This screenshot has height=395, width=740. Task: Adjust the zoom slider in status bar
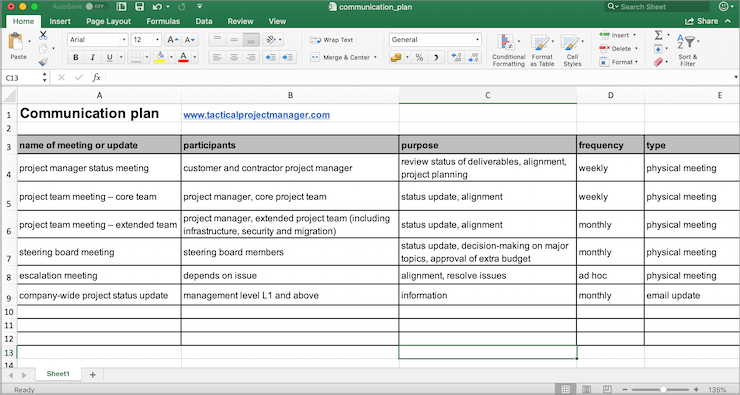[663, 389]
